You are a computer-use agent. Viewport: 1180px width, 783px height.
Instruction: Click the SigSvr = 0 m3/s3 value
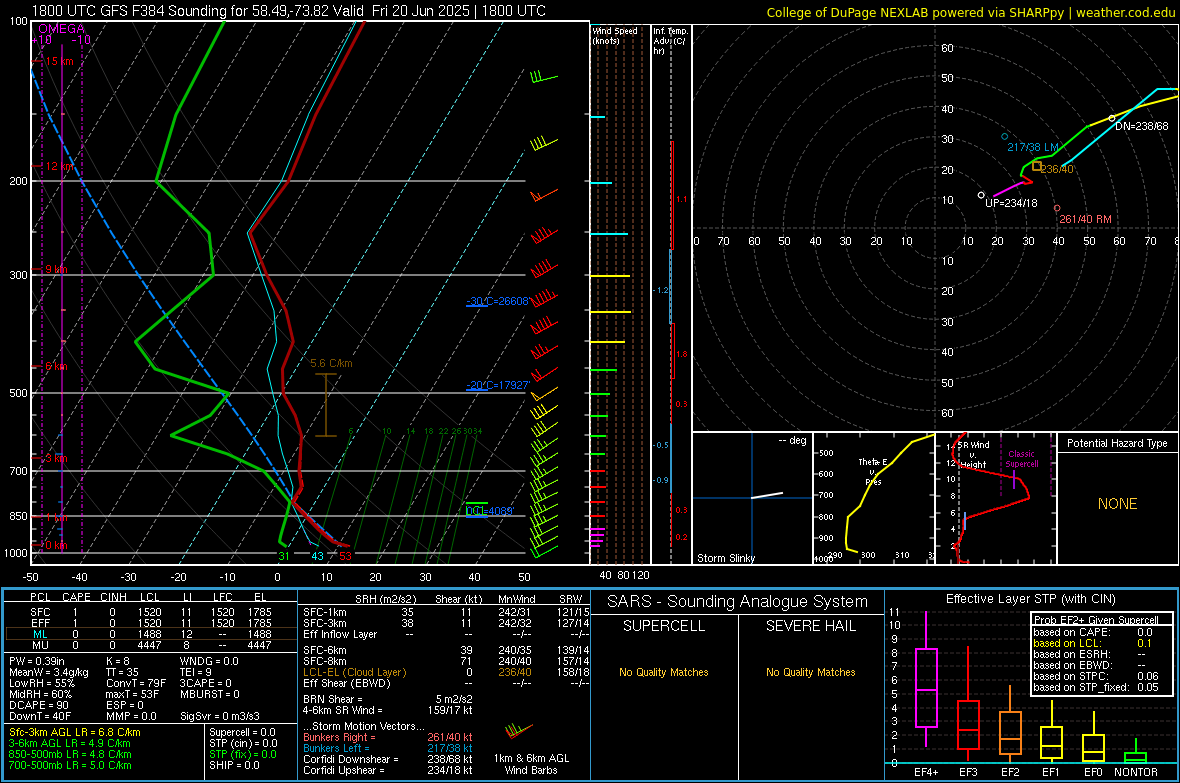pyautogui.click(x=220, y=717)
